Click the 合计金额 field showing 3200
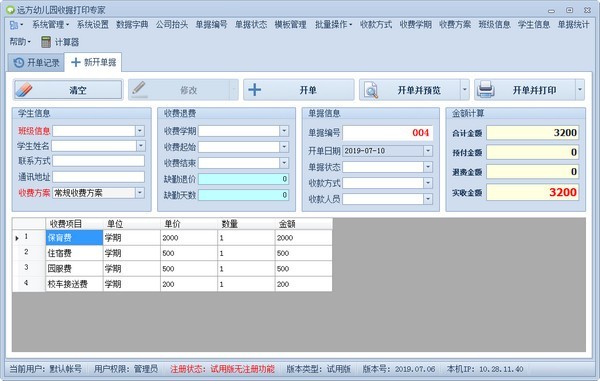The height and width of the screenshot is (381, 600). pyautogui.click(x=532, y=133)
